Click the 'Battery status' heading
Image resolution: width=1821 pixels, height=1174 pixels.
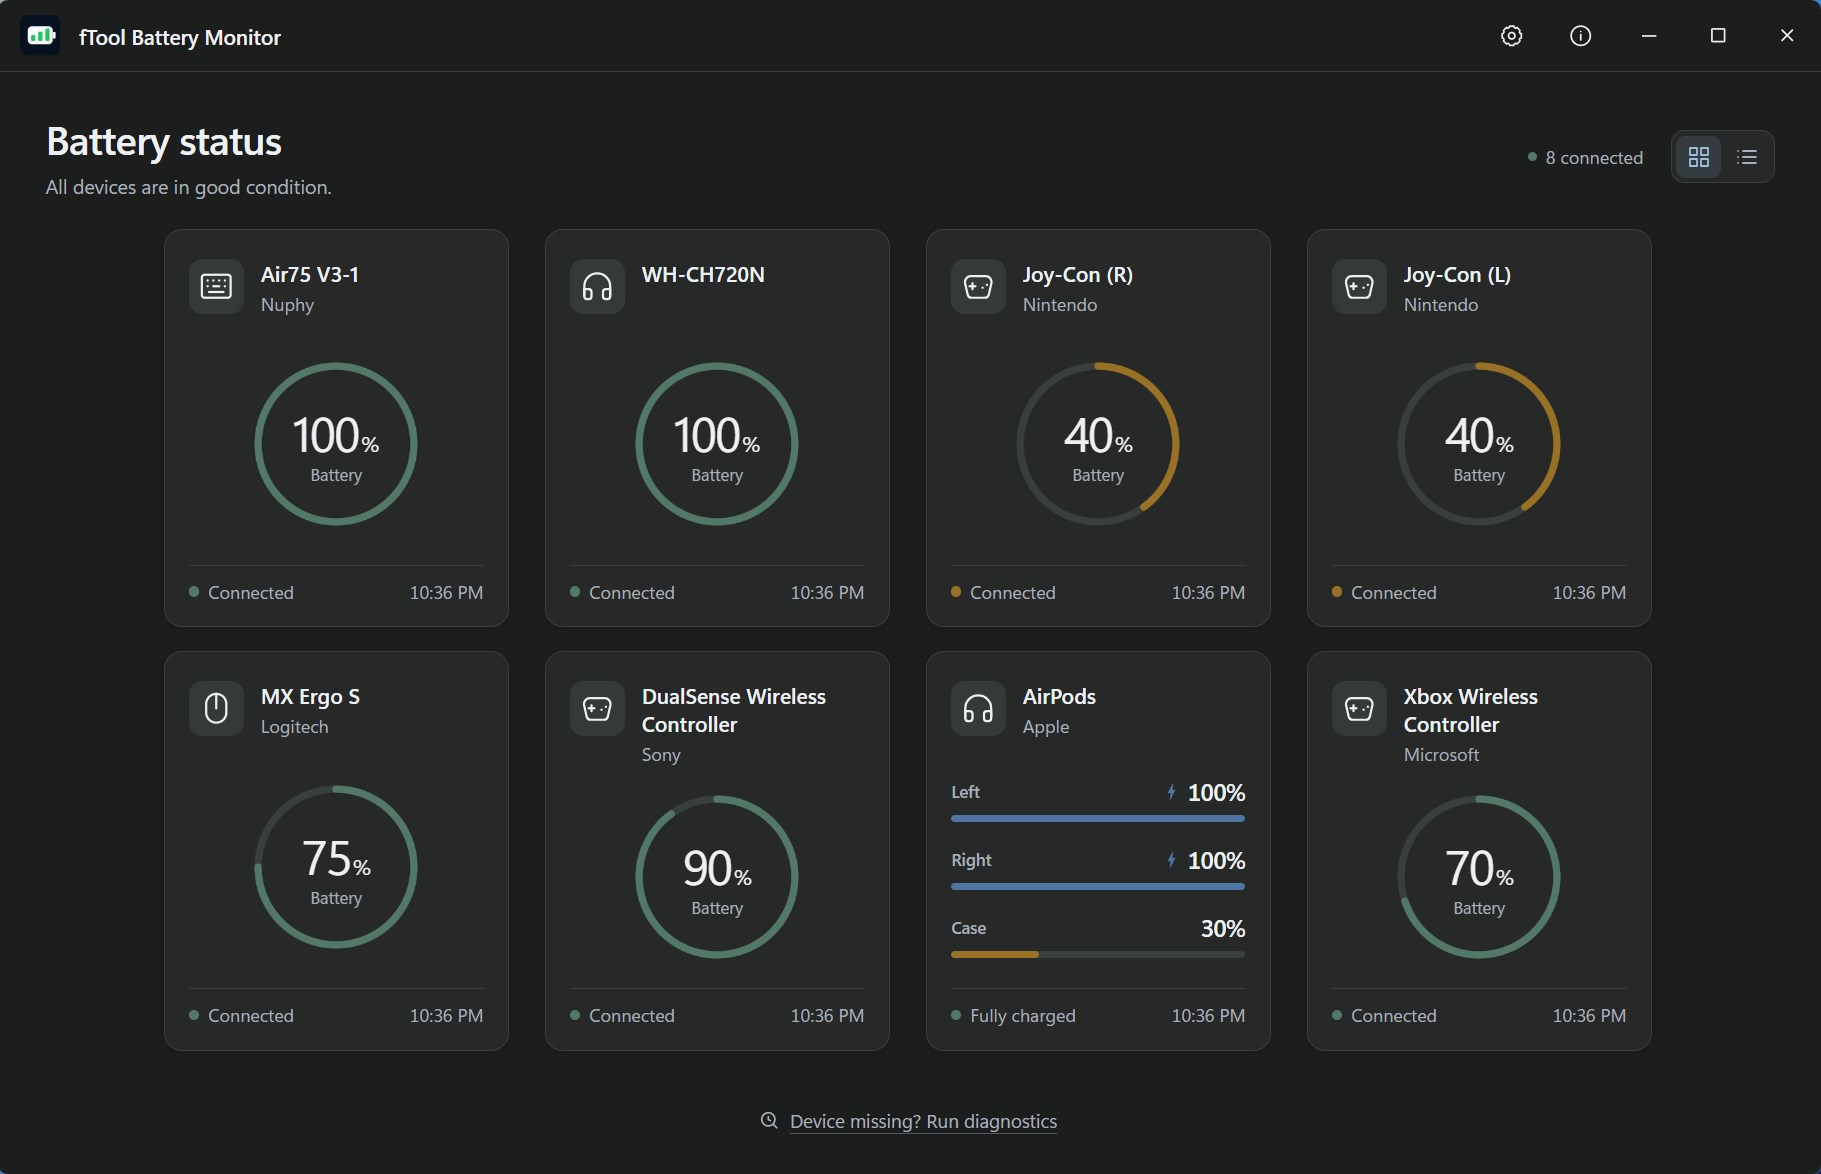pos(164,142)
